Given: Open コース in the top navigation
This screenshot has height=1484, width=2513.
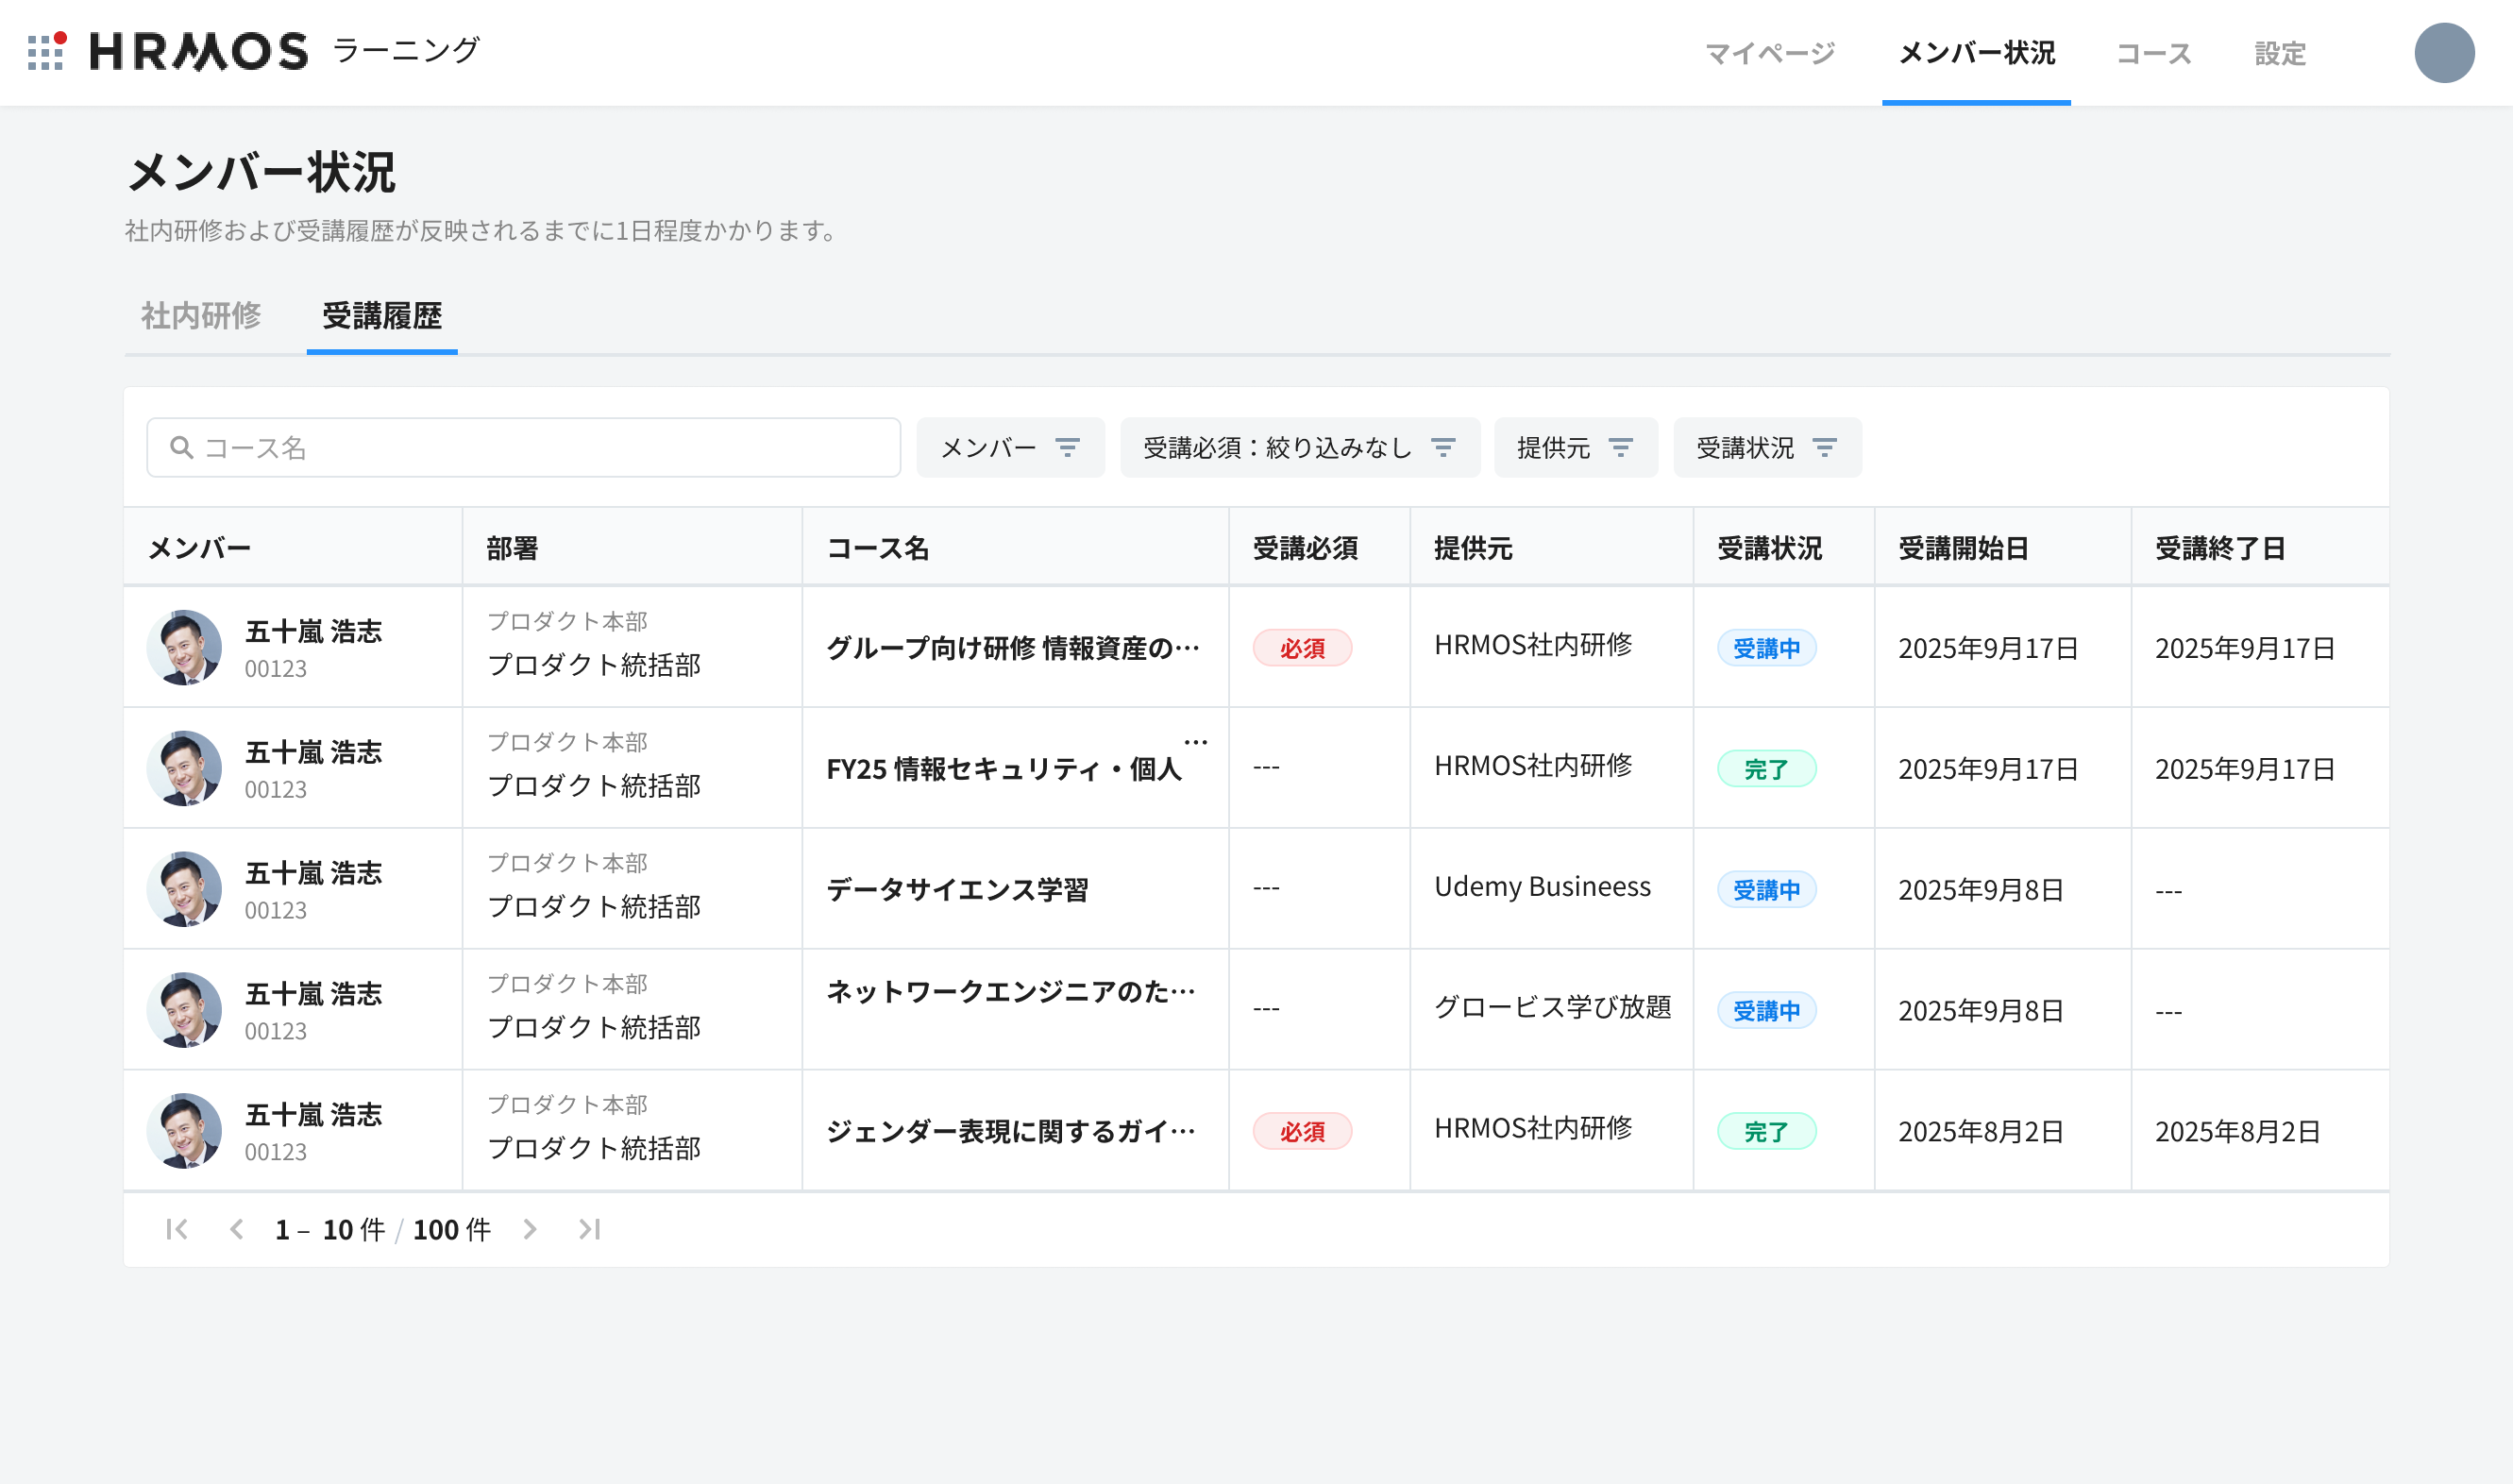Looking at the screenshot, I should (2154, 53).
